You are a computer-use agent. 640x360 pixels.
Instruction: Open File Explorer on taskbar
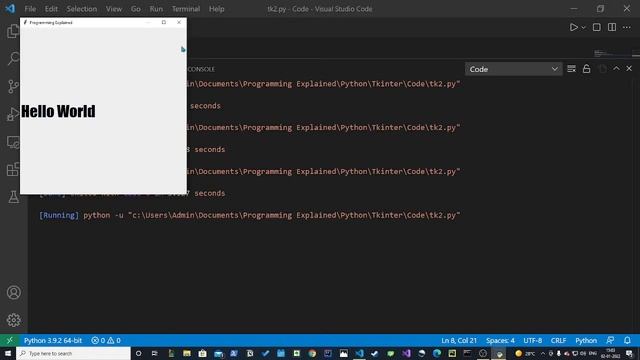pyautogui.click(x=187, y=353)
